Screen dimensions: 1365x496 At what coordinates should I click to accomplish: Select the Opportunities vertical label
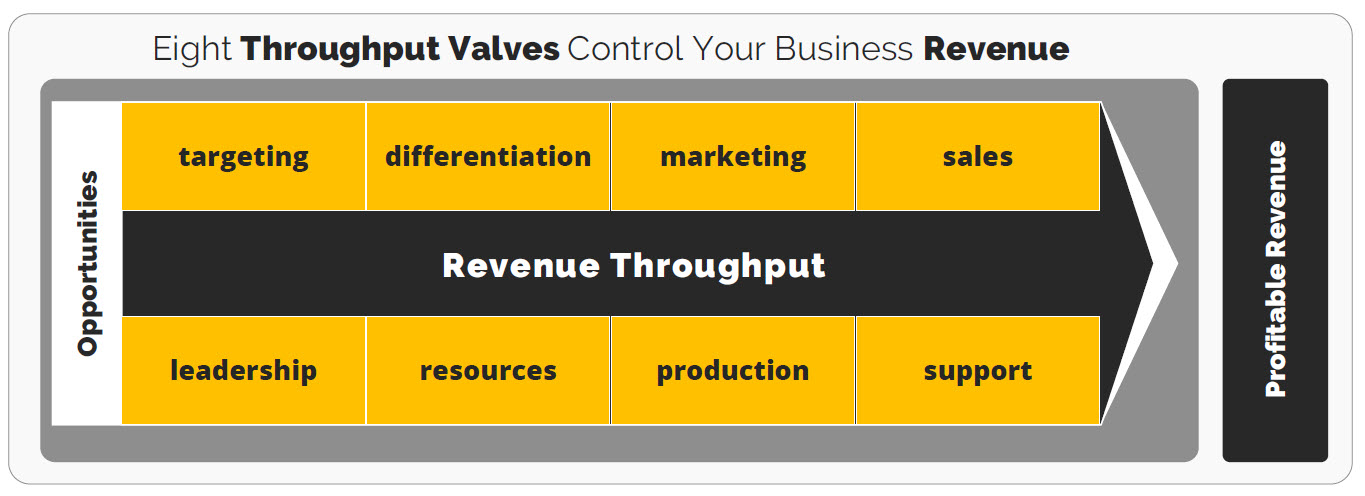(x=88, y=264)
